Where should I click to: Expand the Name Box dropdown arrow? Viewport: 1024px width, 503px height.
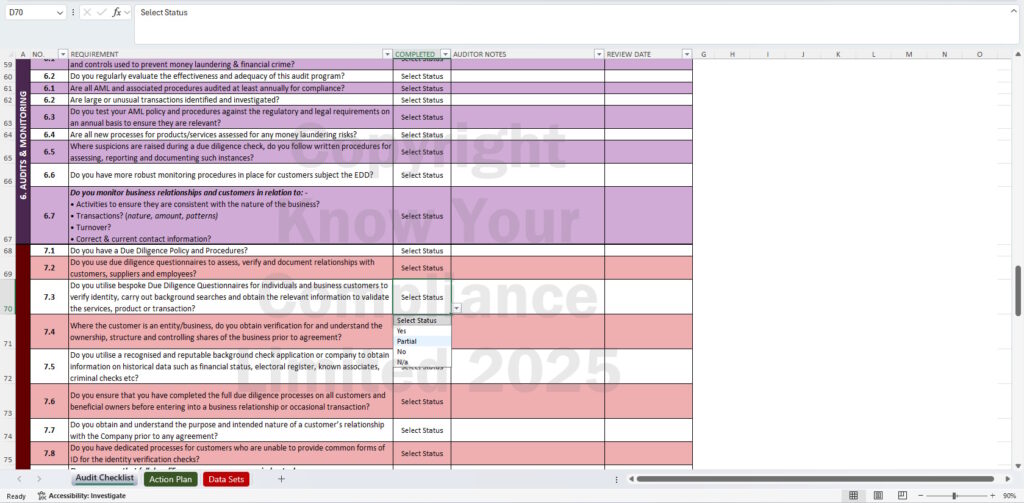tap(60, 12)
